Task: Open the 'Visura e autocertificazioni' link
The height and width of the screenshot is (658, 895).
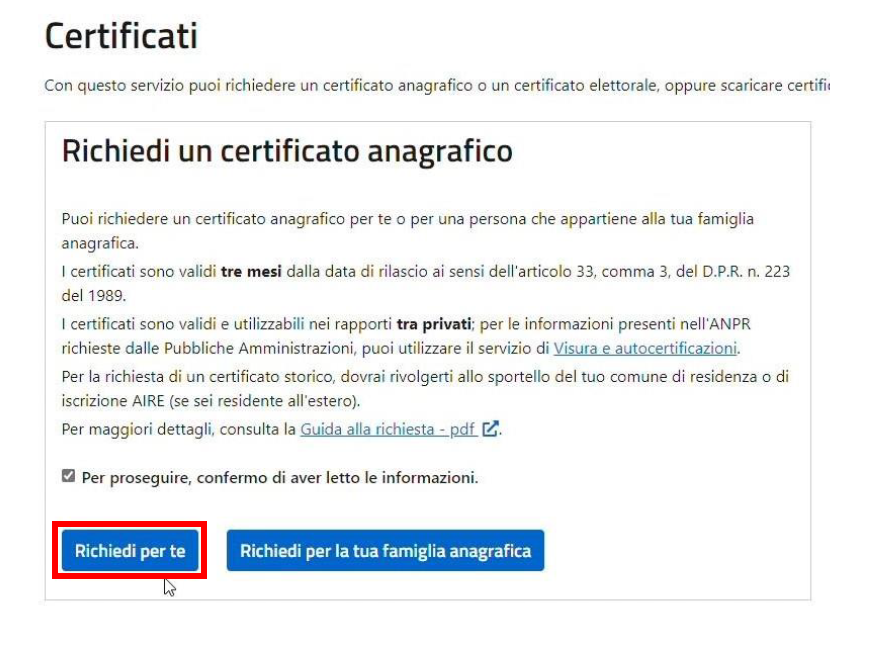Action: click(x=645, y=348)
